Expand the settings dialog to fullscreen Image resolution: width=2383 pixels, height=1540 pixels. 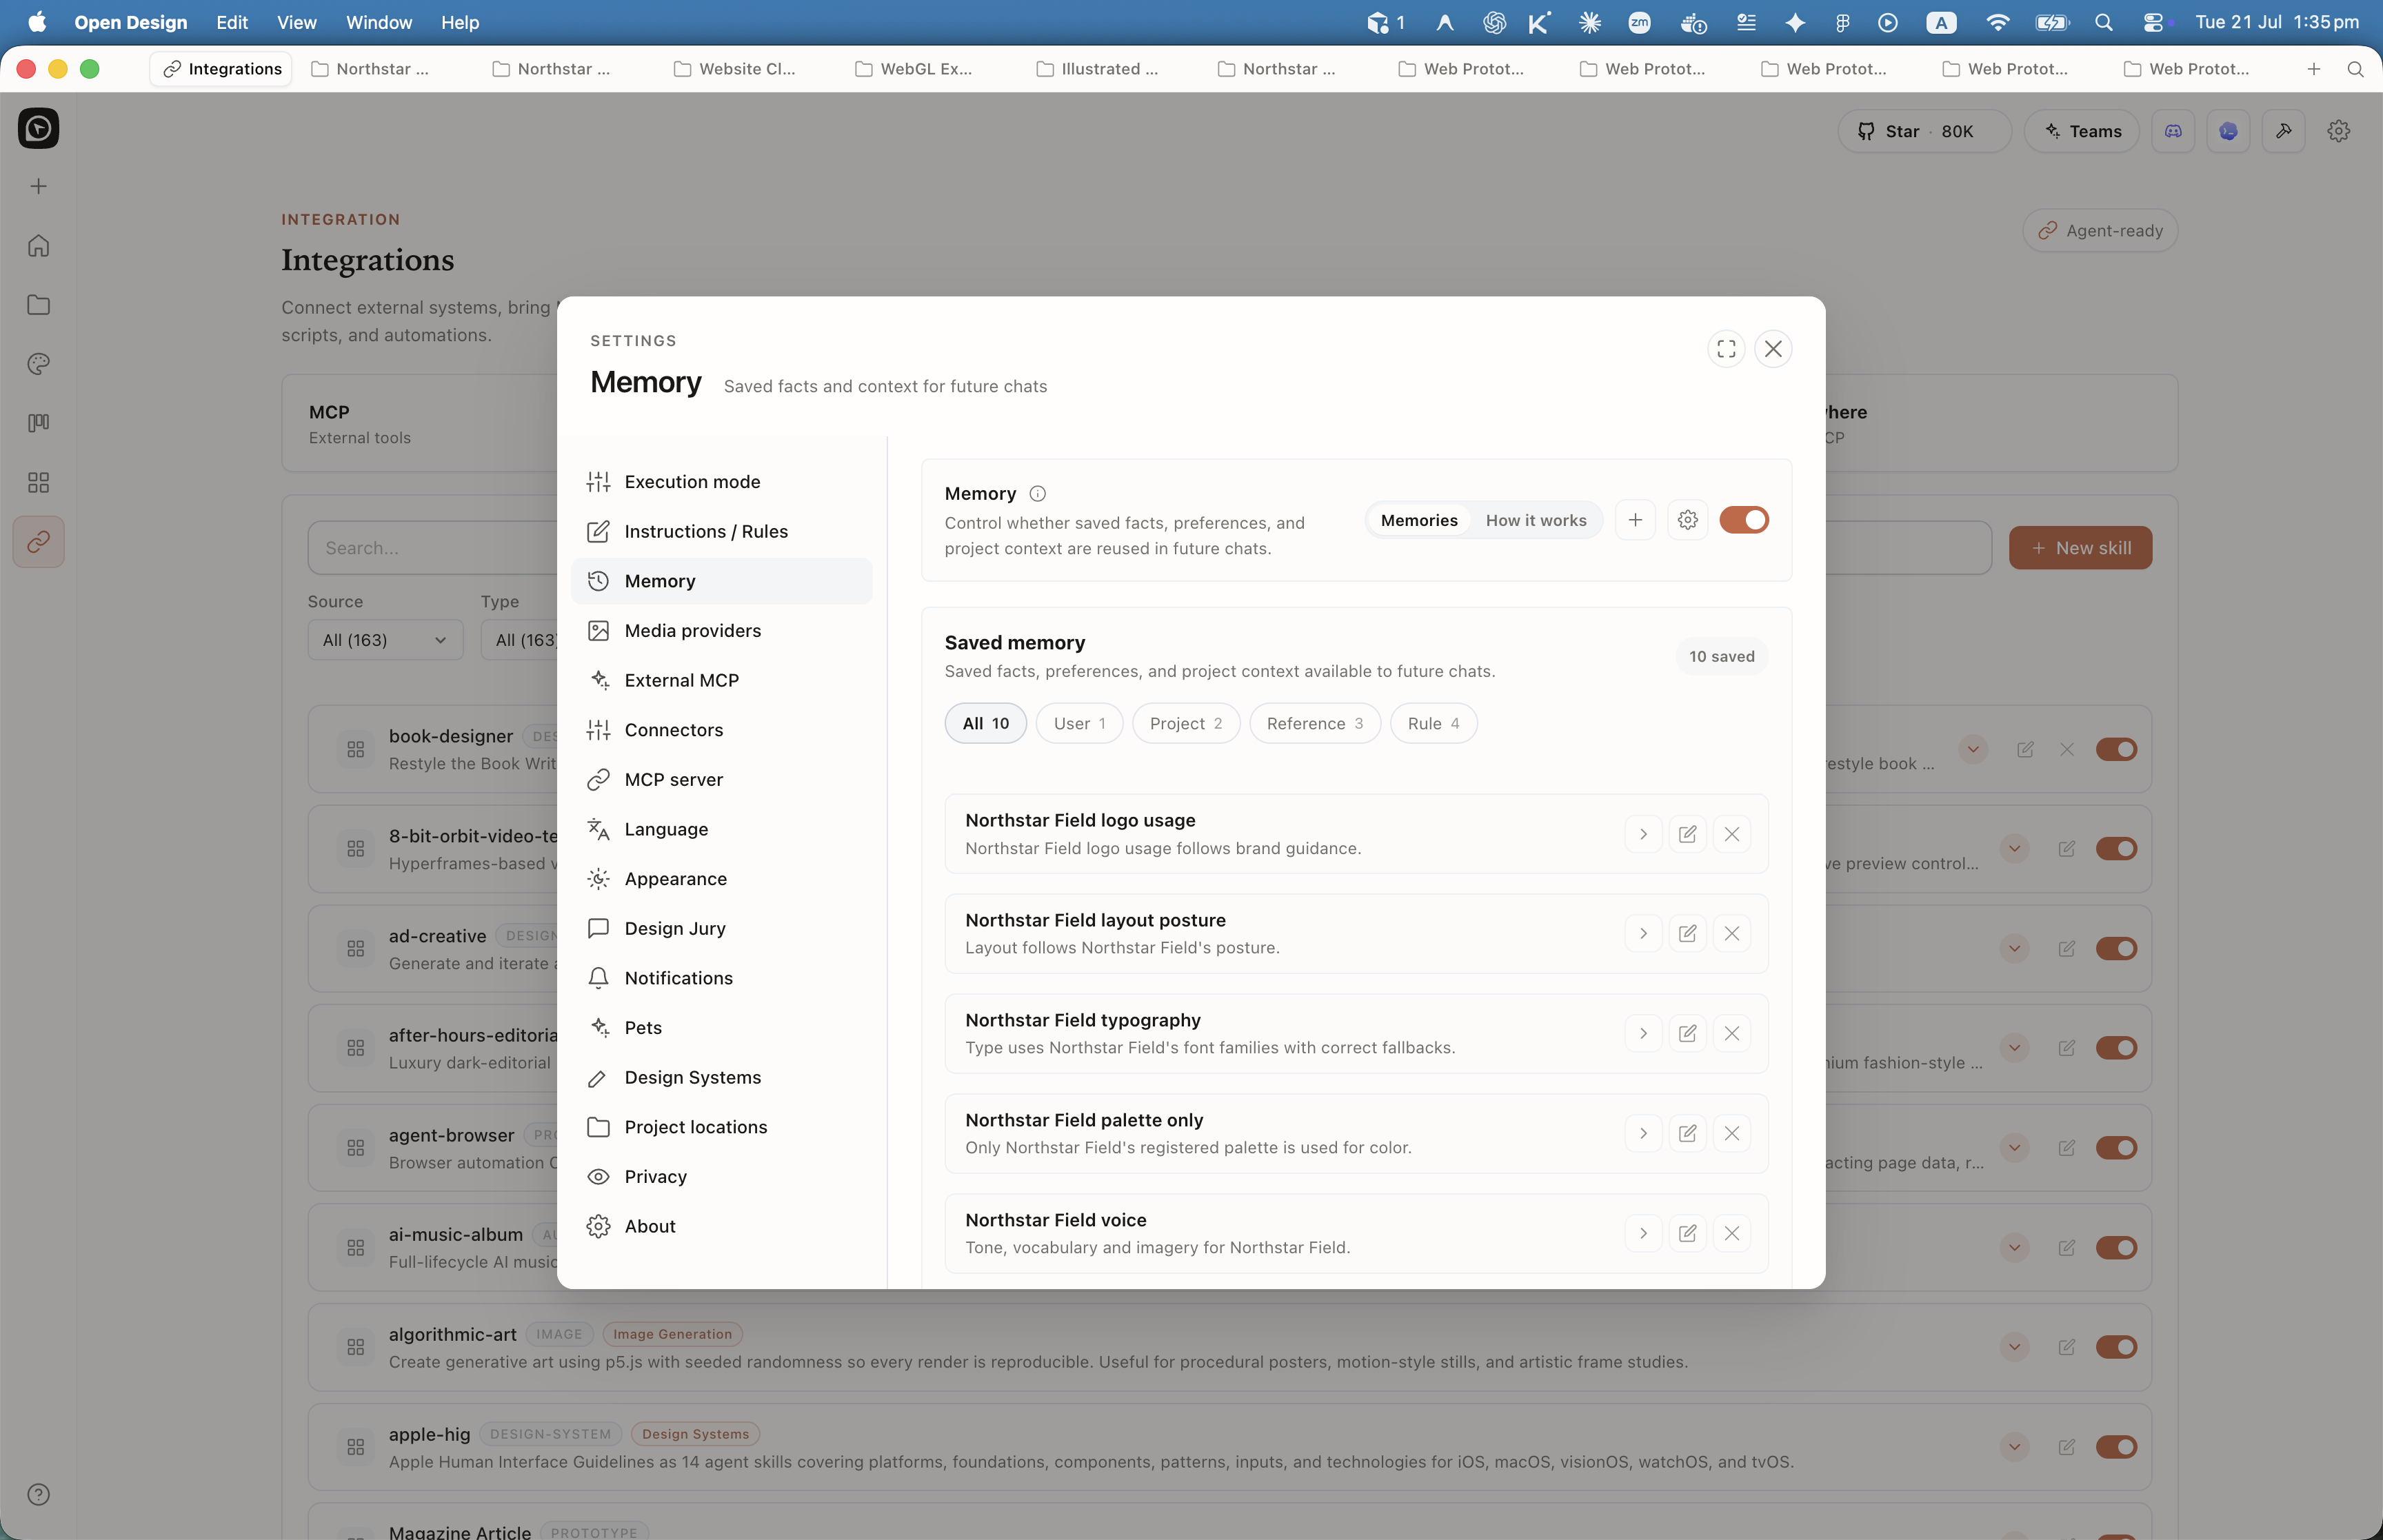coord(1726,349)
